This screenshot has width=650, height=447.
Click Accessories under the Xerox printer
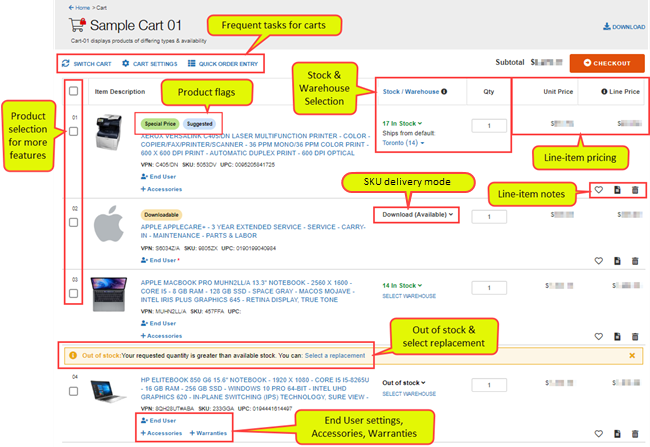[161, 189]
